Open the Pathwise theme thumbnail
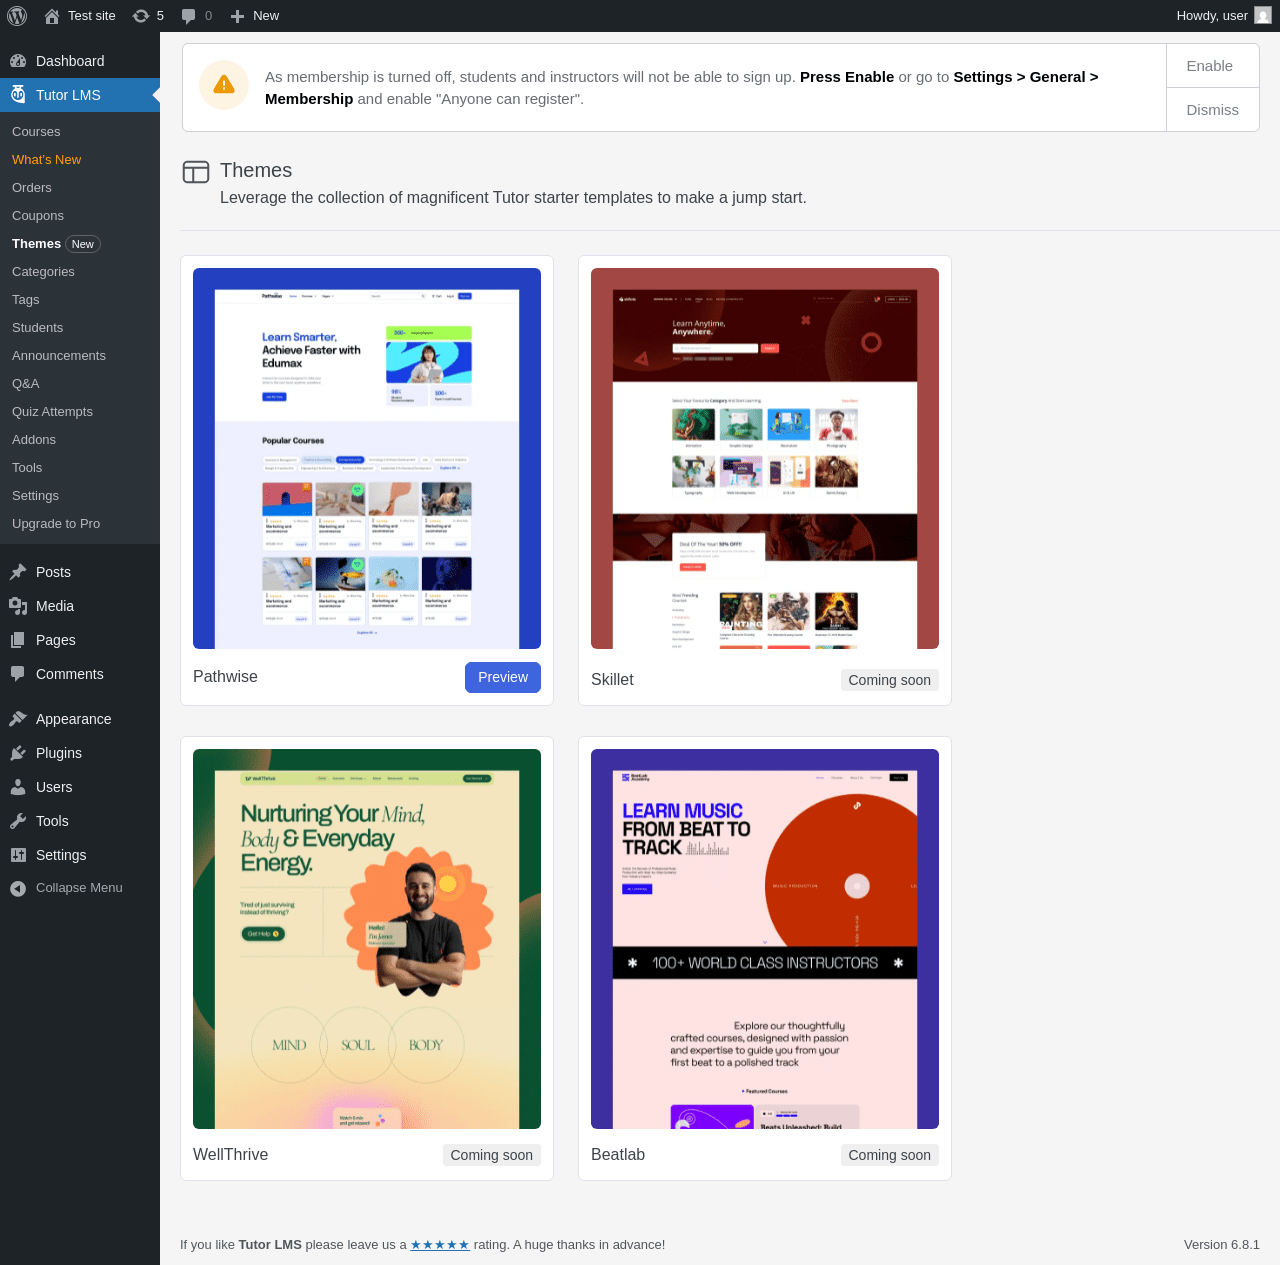Image resolution: width=1280 pixels, height=1265 pixels. pyautogui.click(x=367, y=458)
